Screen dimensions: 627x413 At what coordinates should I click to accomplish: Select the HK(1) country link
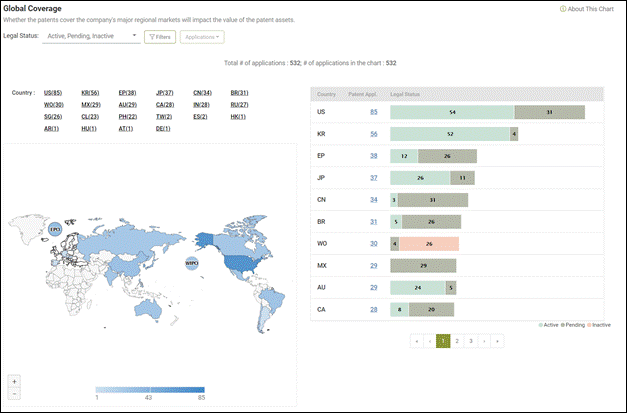coord(238,117)
